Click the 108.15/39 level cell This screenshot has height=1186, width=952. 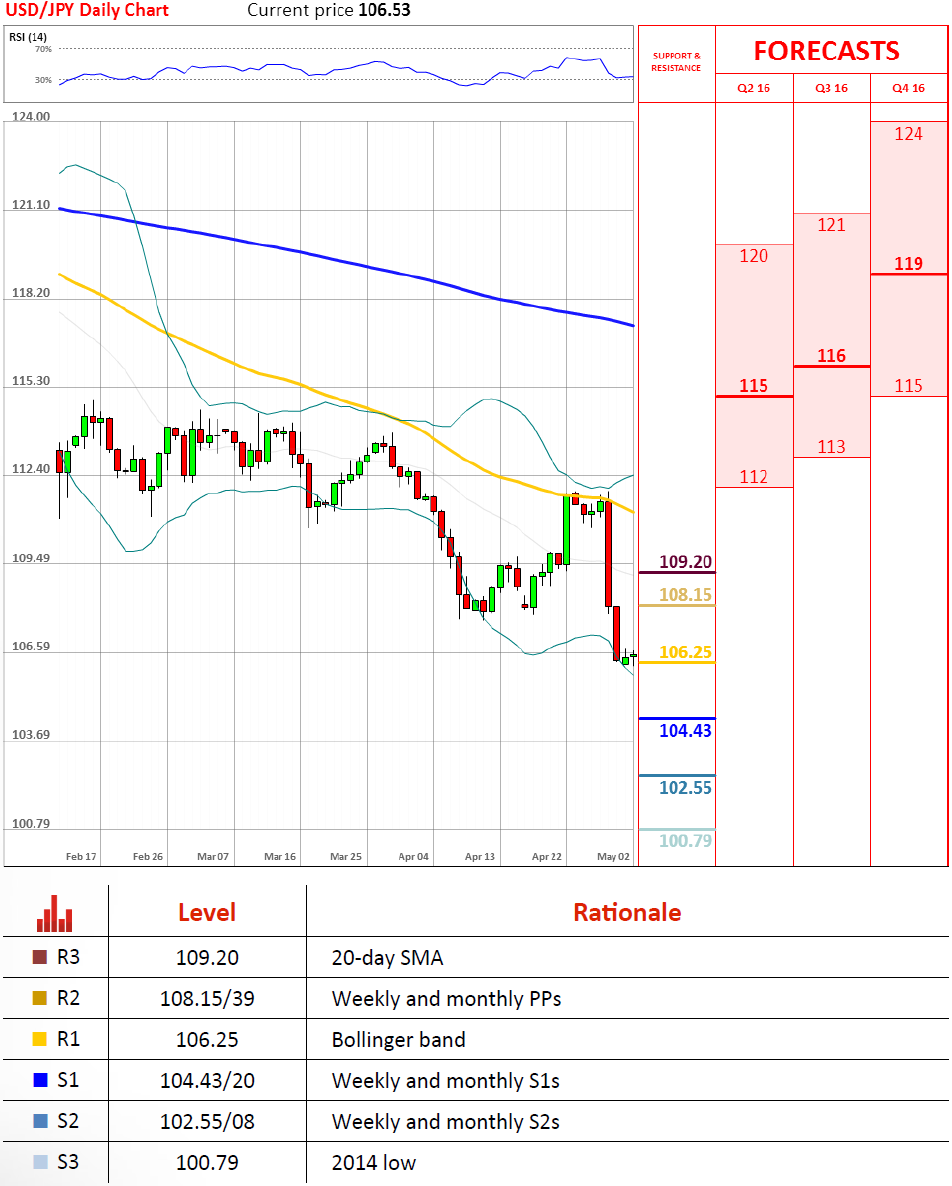(x=207, y=998)
